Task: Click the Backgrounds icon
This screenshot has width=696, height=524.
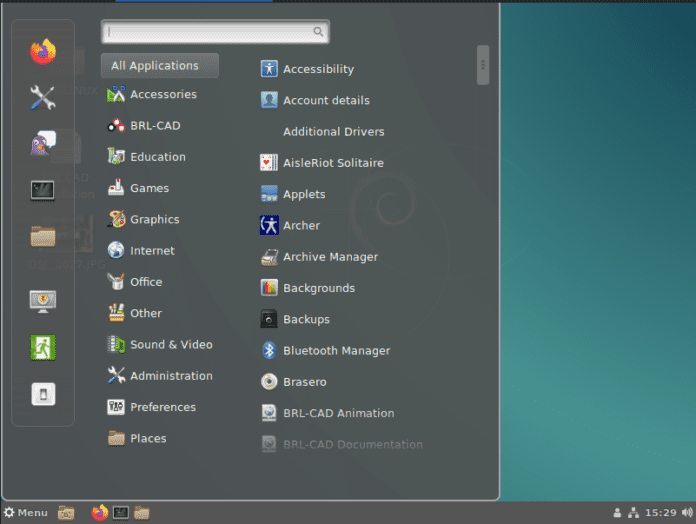Action: coord(269,288)
